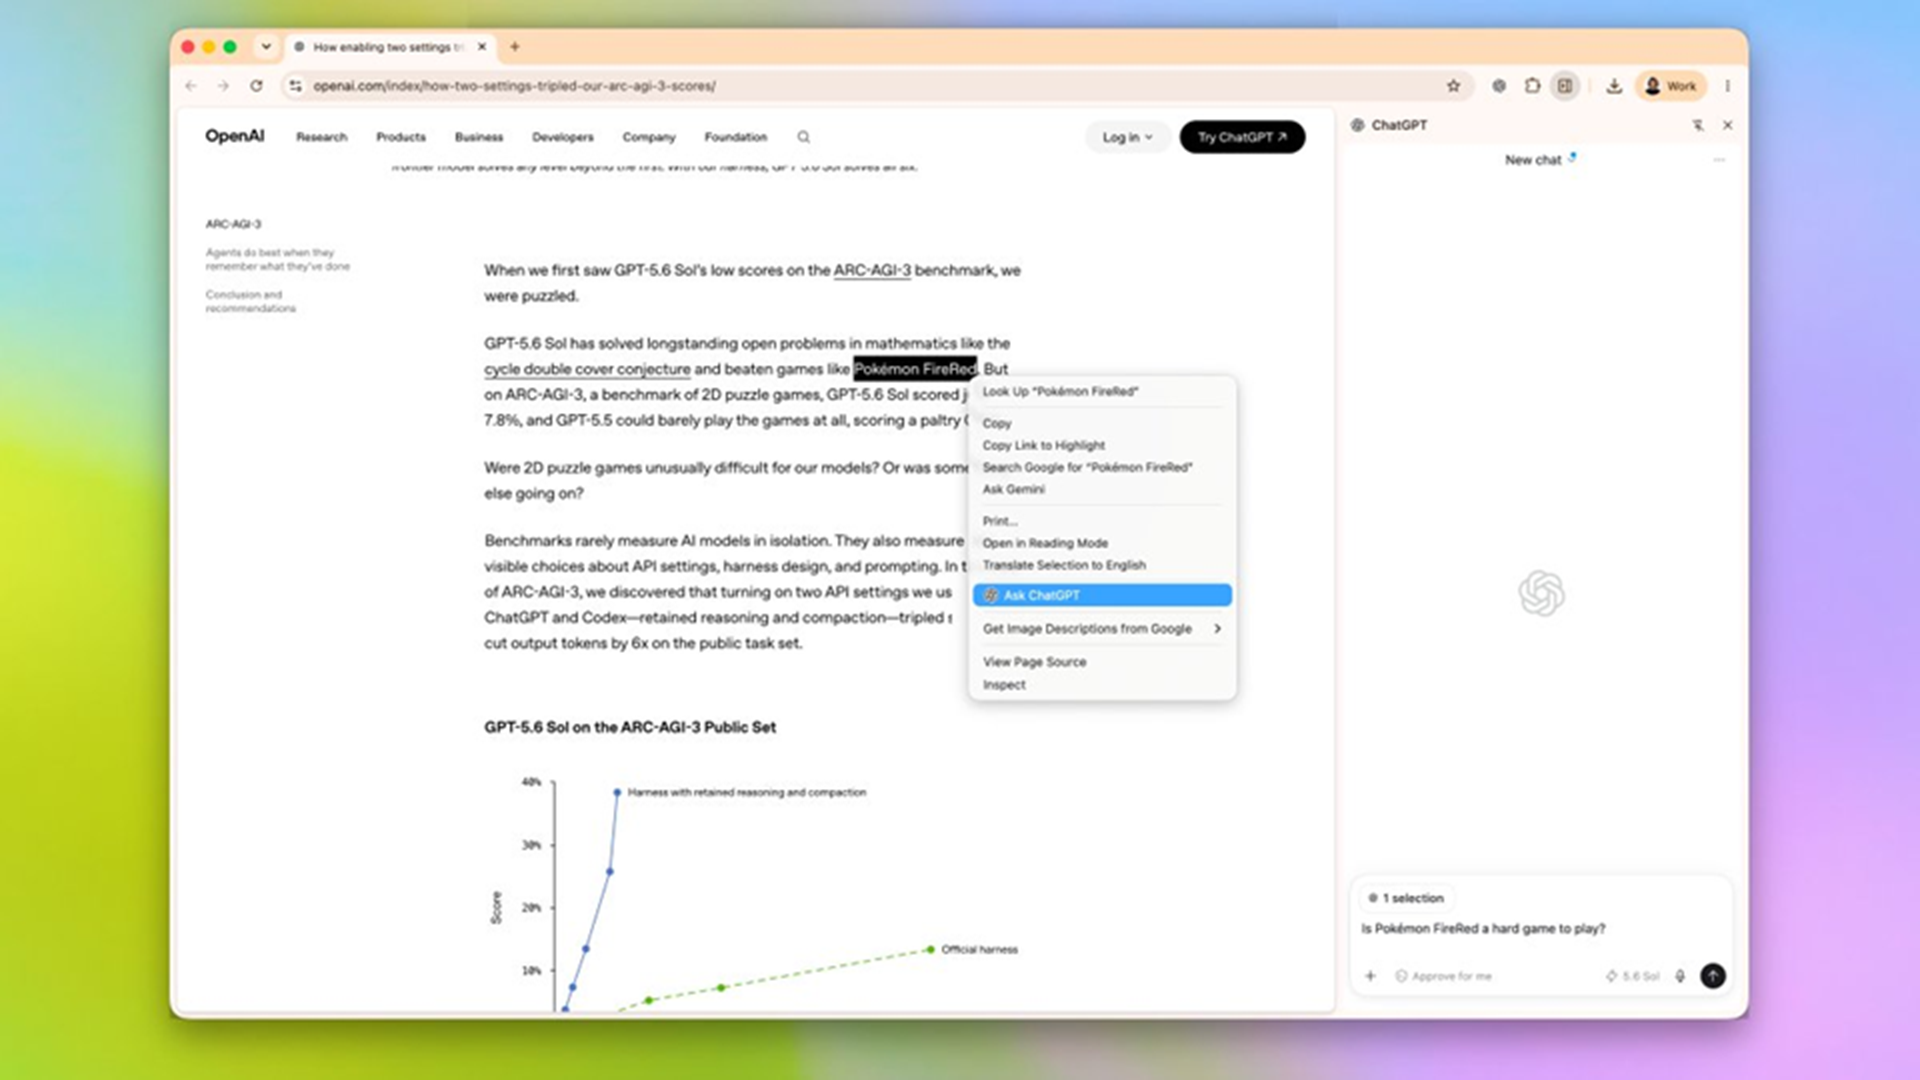The height and width of the screenshot is (1080, 1920).
Task: Bookmark this page with the star icon
Action: (x=1453, y=86)
